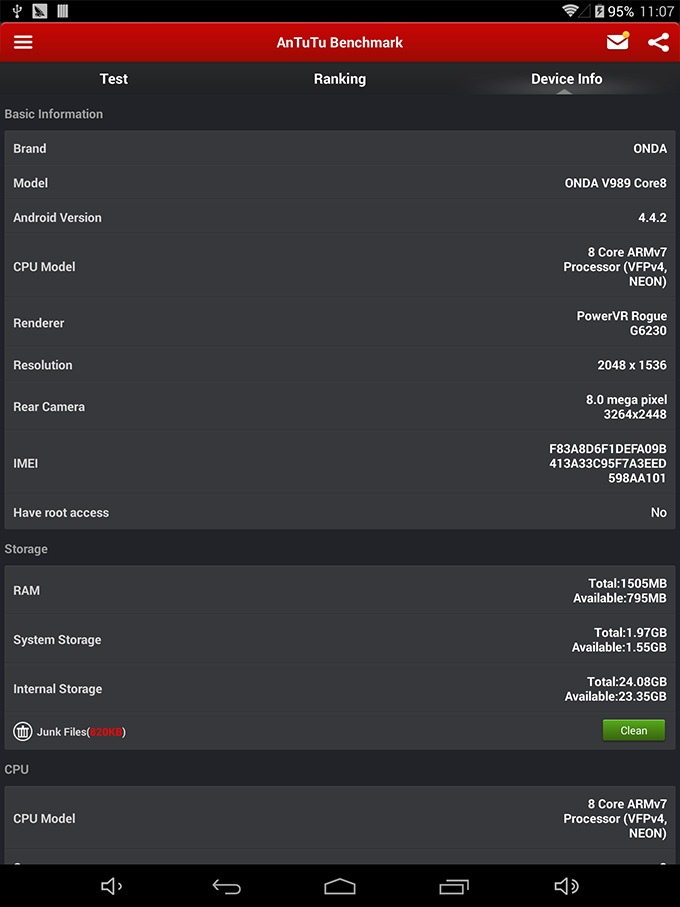The image size is (680, 907).
Task: Tap the Junk Files trash bin icon
Action: (22, 731)
